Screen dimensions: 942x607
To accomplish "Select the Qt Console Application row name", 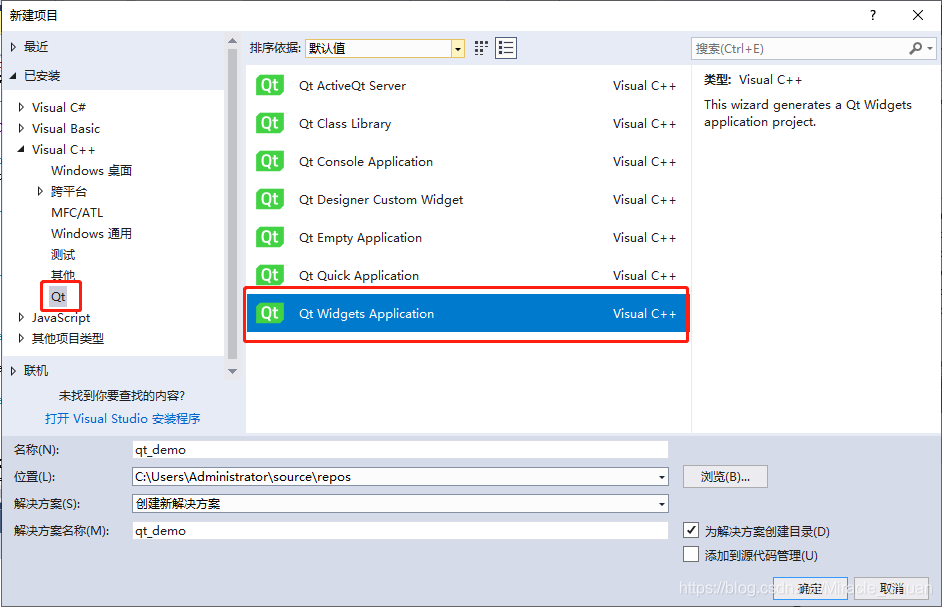I will [x=366, y=162].
